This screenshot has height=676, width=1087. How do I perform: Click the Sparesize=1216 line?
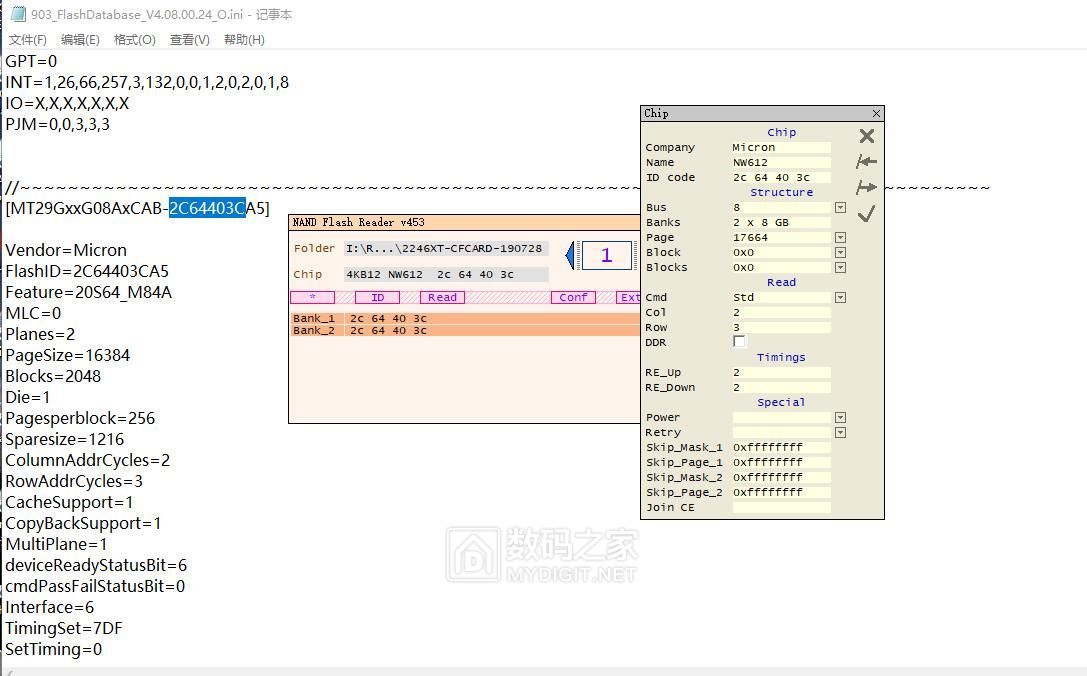pos(64,440)
